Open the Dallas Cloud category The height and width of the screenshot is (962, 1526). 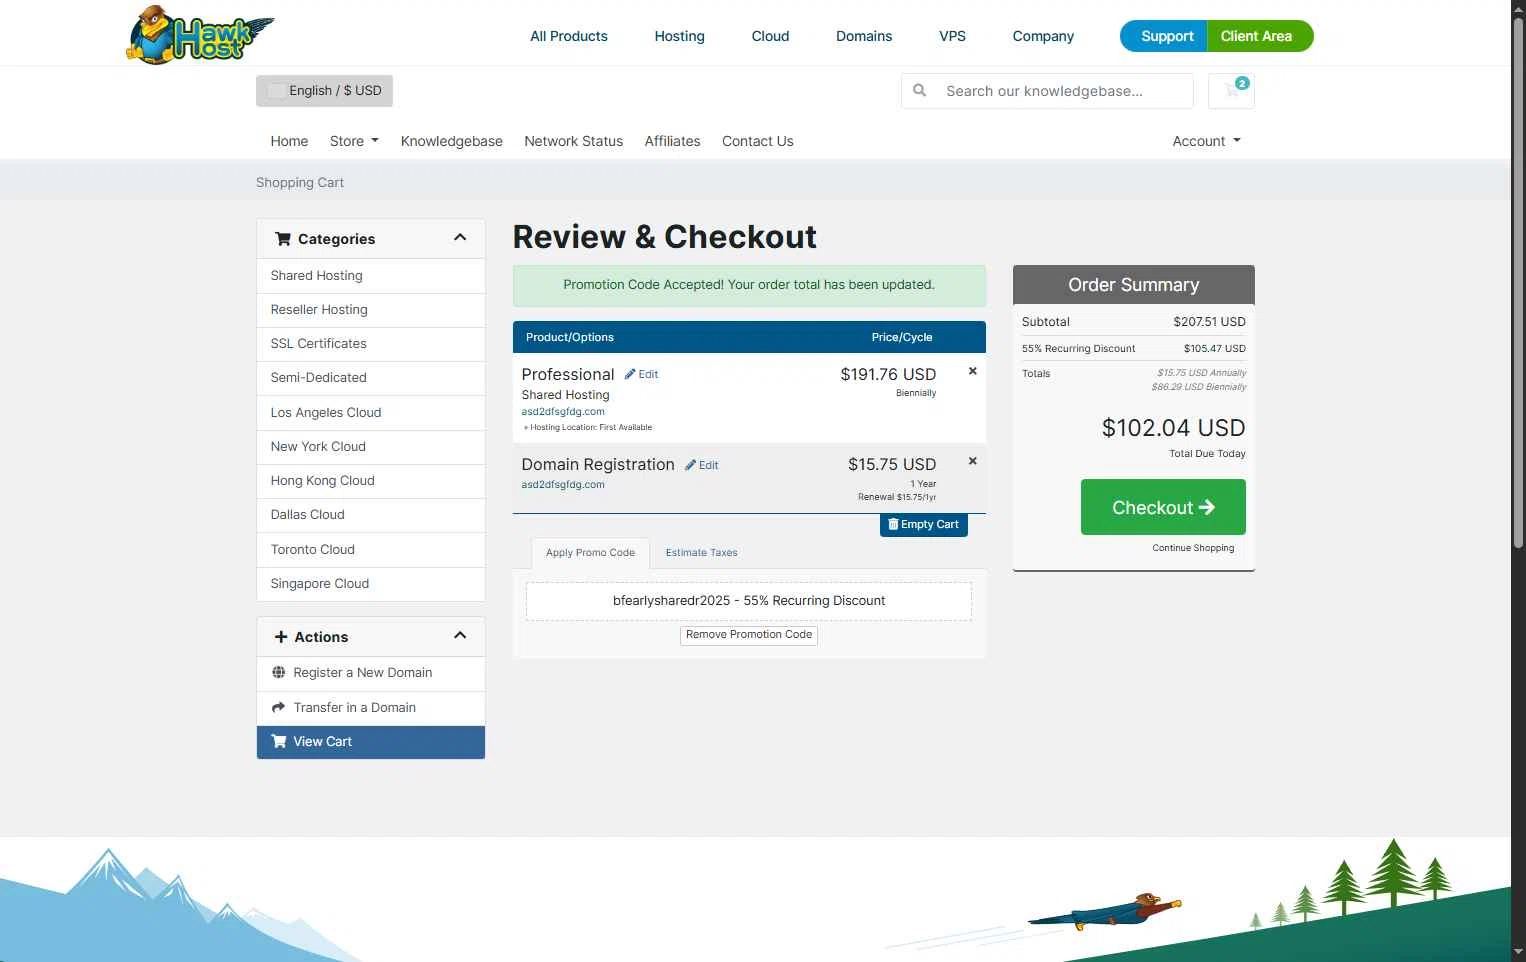click(x=371, y=515)
